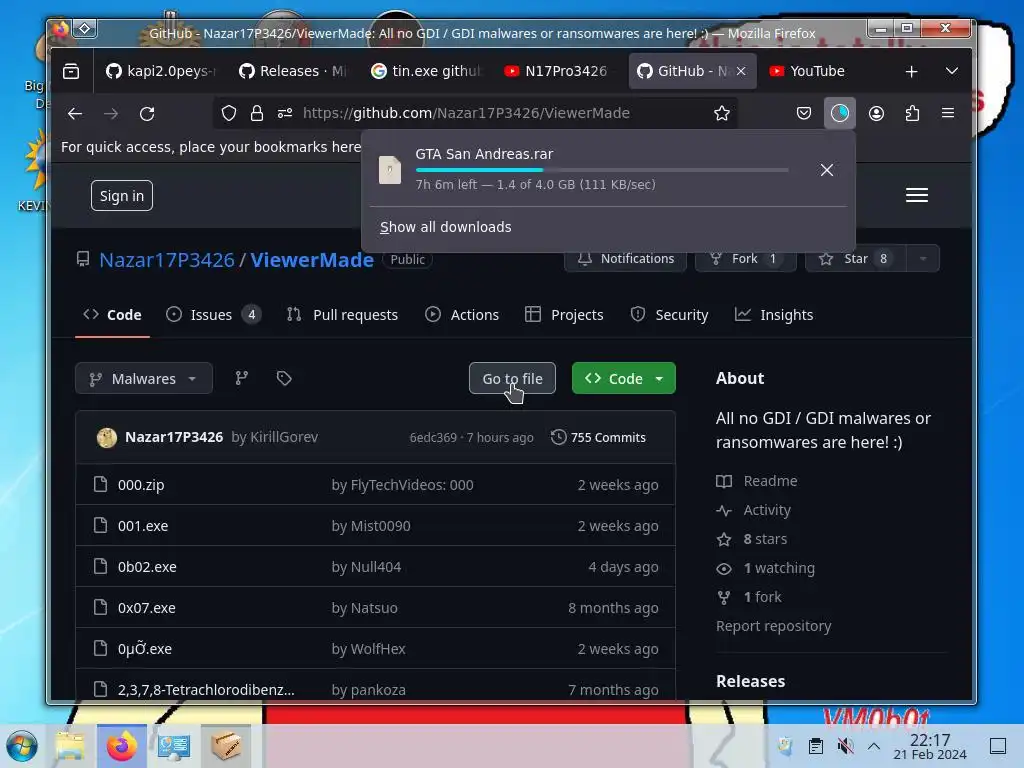Open the Windows Start orb
The image size is (1024, 768).
tap(22, 746)
